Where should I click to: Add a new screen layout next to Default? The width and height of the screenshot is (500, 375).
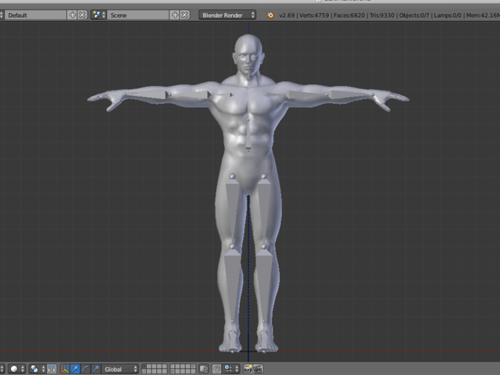72,15
